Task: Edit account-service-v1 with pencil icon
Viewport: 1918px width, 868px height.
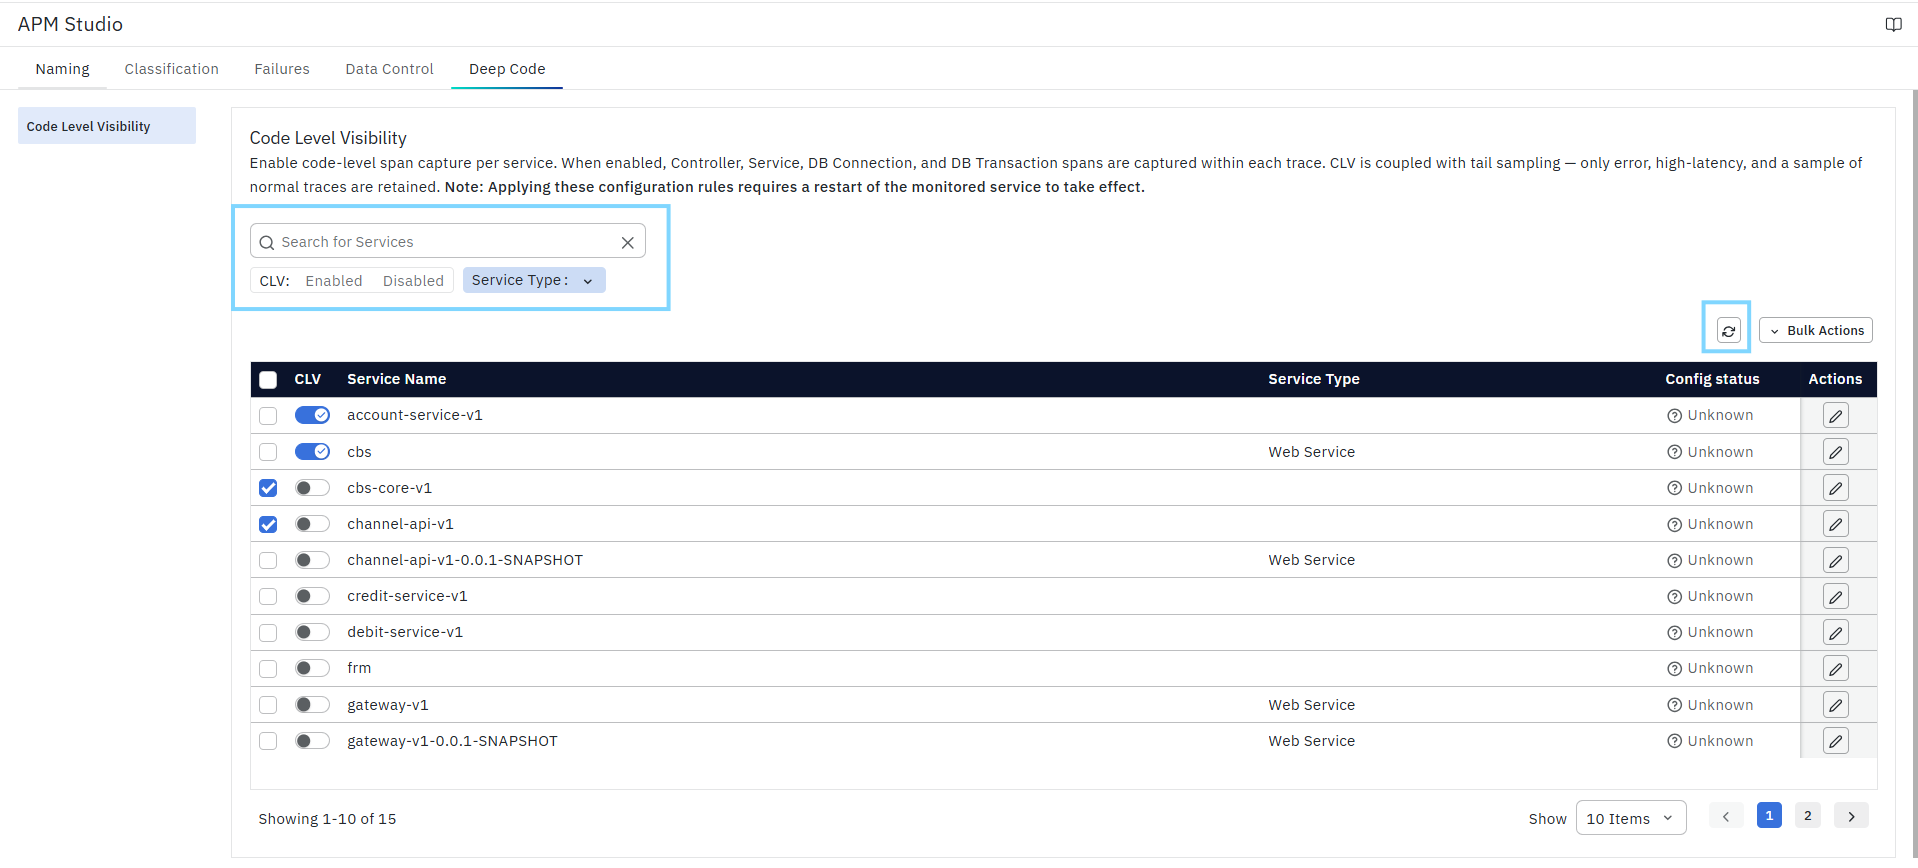Action: 1835,415
